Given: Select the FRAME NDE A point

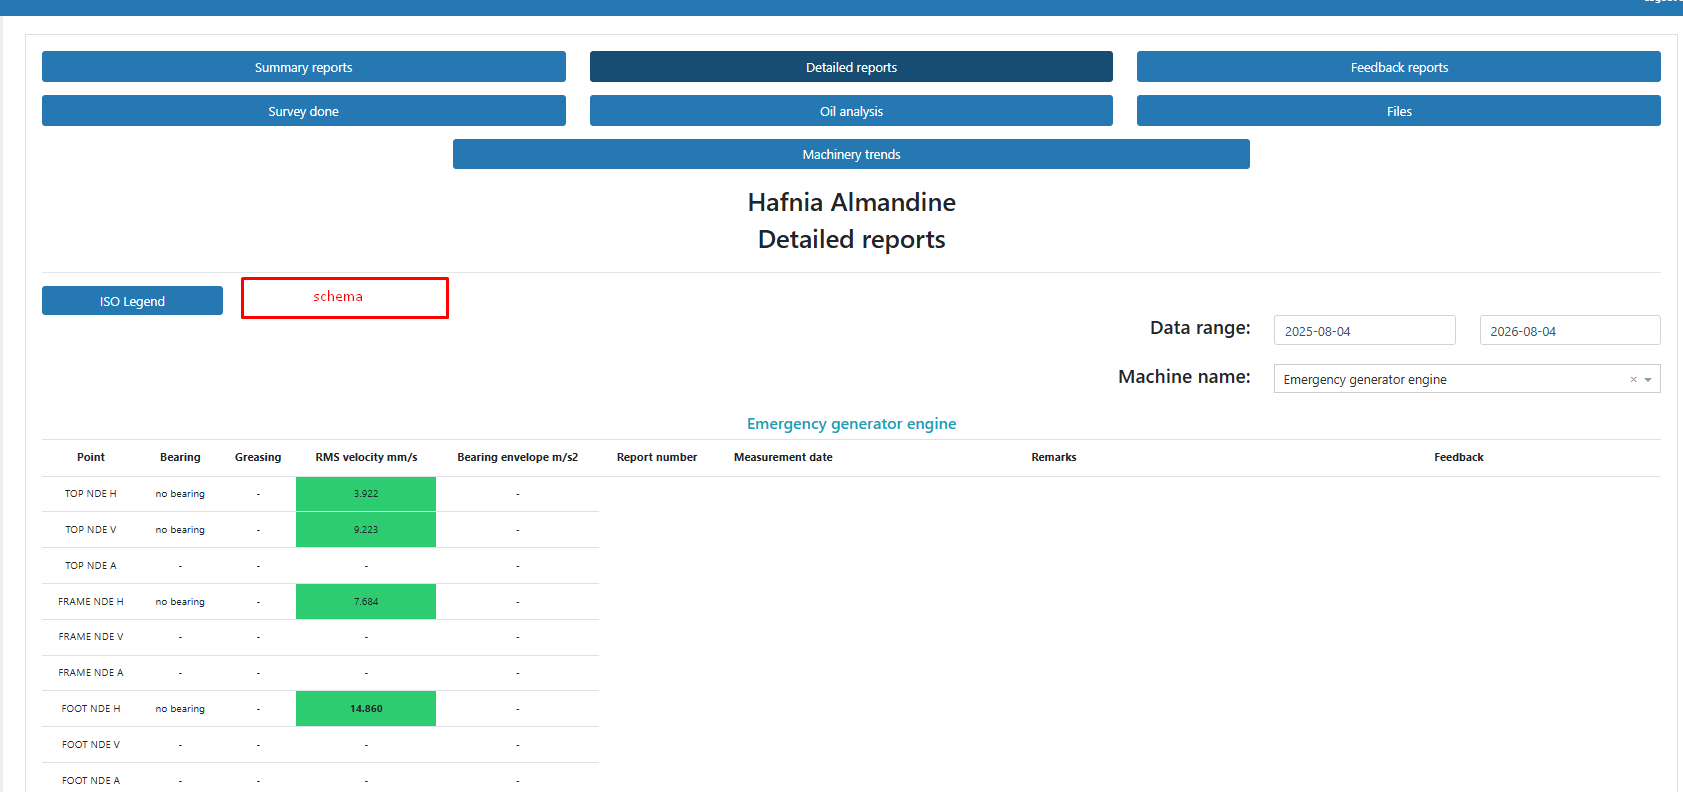Looking at the screenshot, I should coord(91,673).
